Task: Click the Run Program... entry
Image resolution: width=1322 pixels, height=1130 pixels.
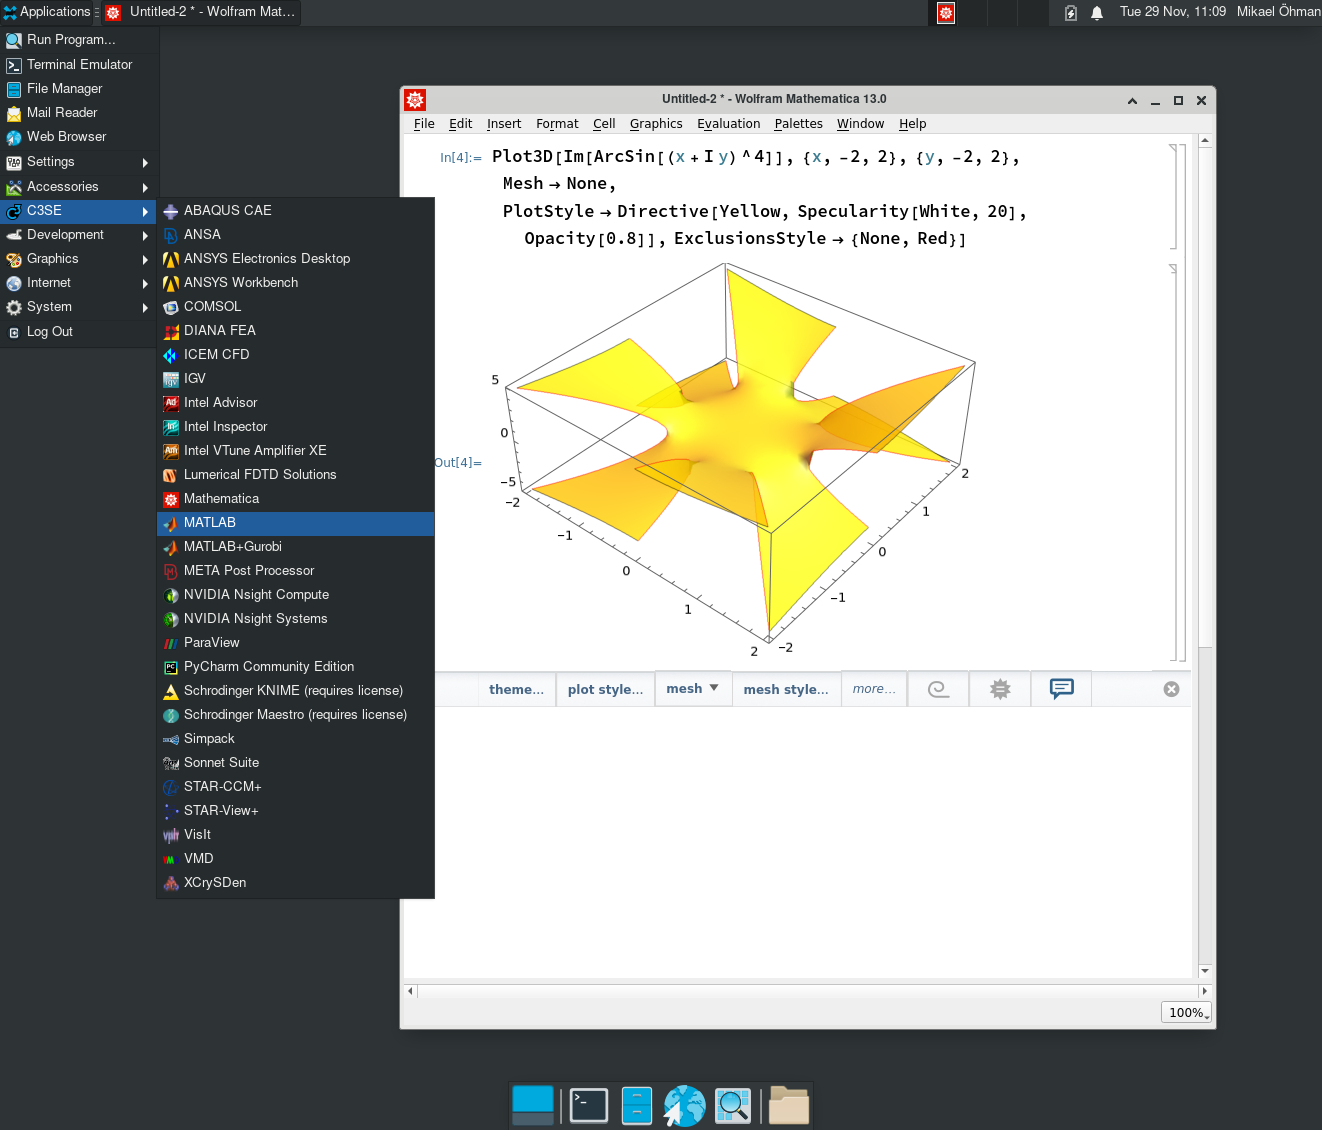Action: (79, 40)
